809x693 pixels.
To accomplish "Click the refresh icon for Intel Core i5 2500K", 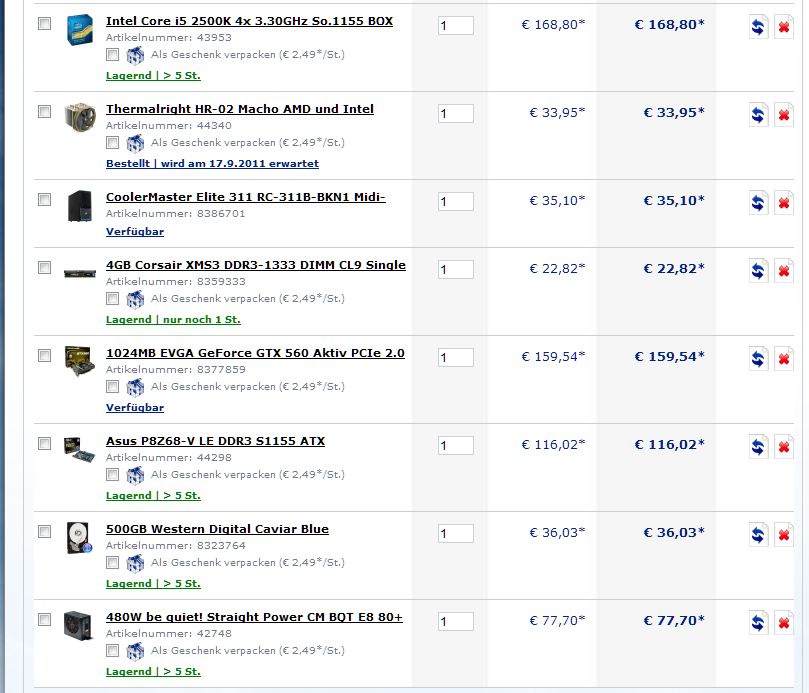I will [758, 27].
